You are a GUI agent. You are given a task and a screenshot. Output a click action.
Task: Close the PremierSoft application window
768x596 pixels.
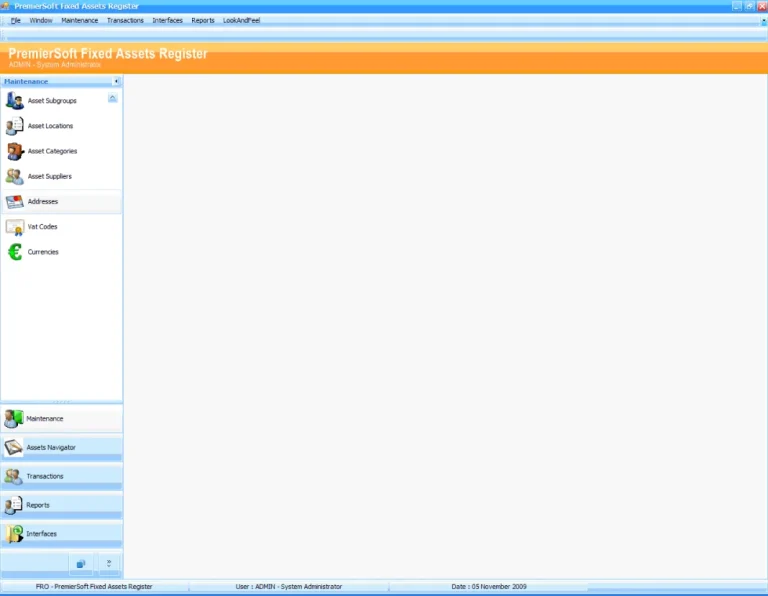click(762, 6)
